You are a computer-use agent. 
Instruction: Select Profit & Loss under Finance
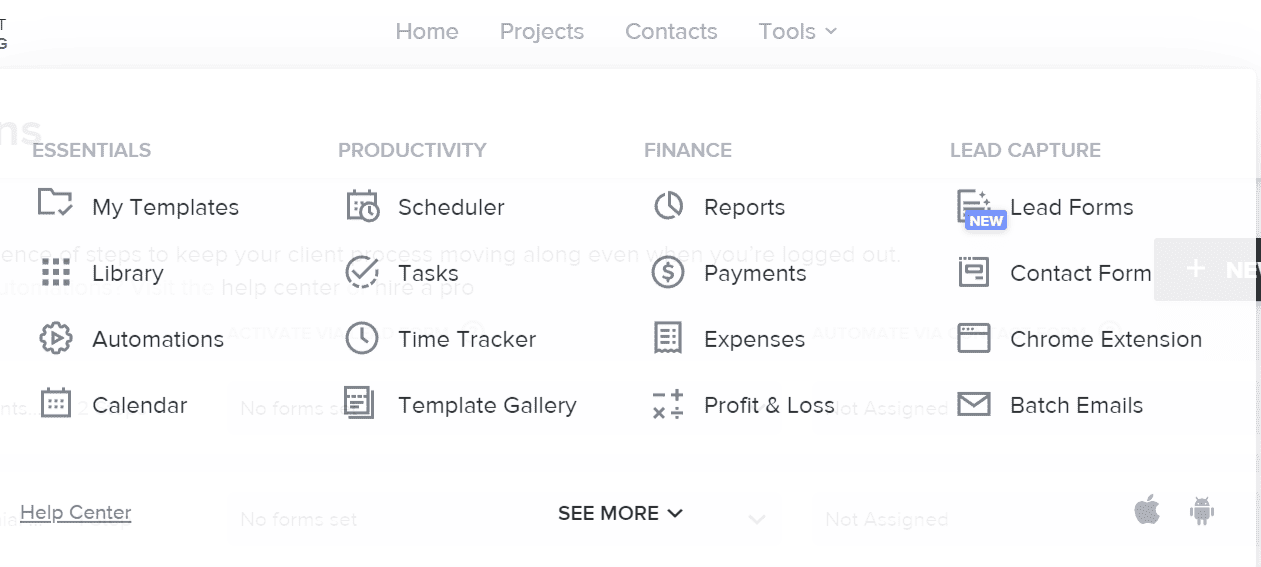[769, 405]
